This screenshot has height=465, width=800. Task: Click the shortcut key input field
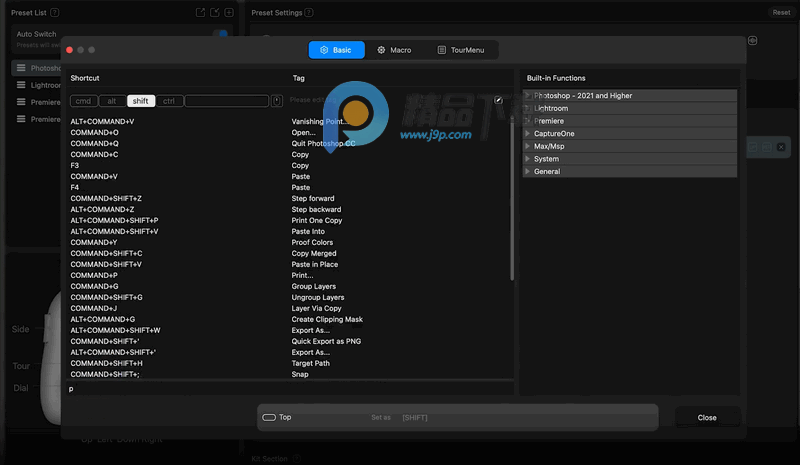click(227, 101)
